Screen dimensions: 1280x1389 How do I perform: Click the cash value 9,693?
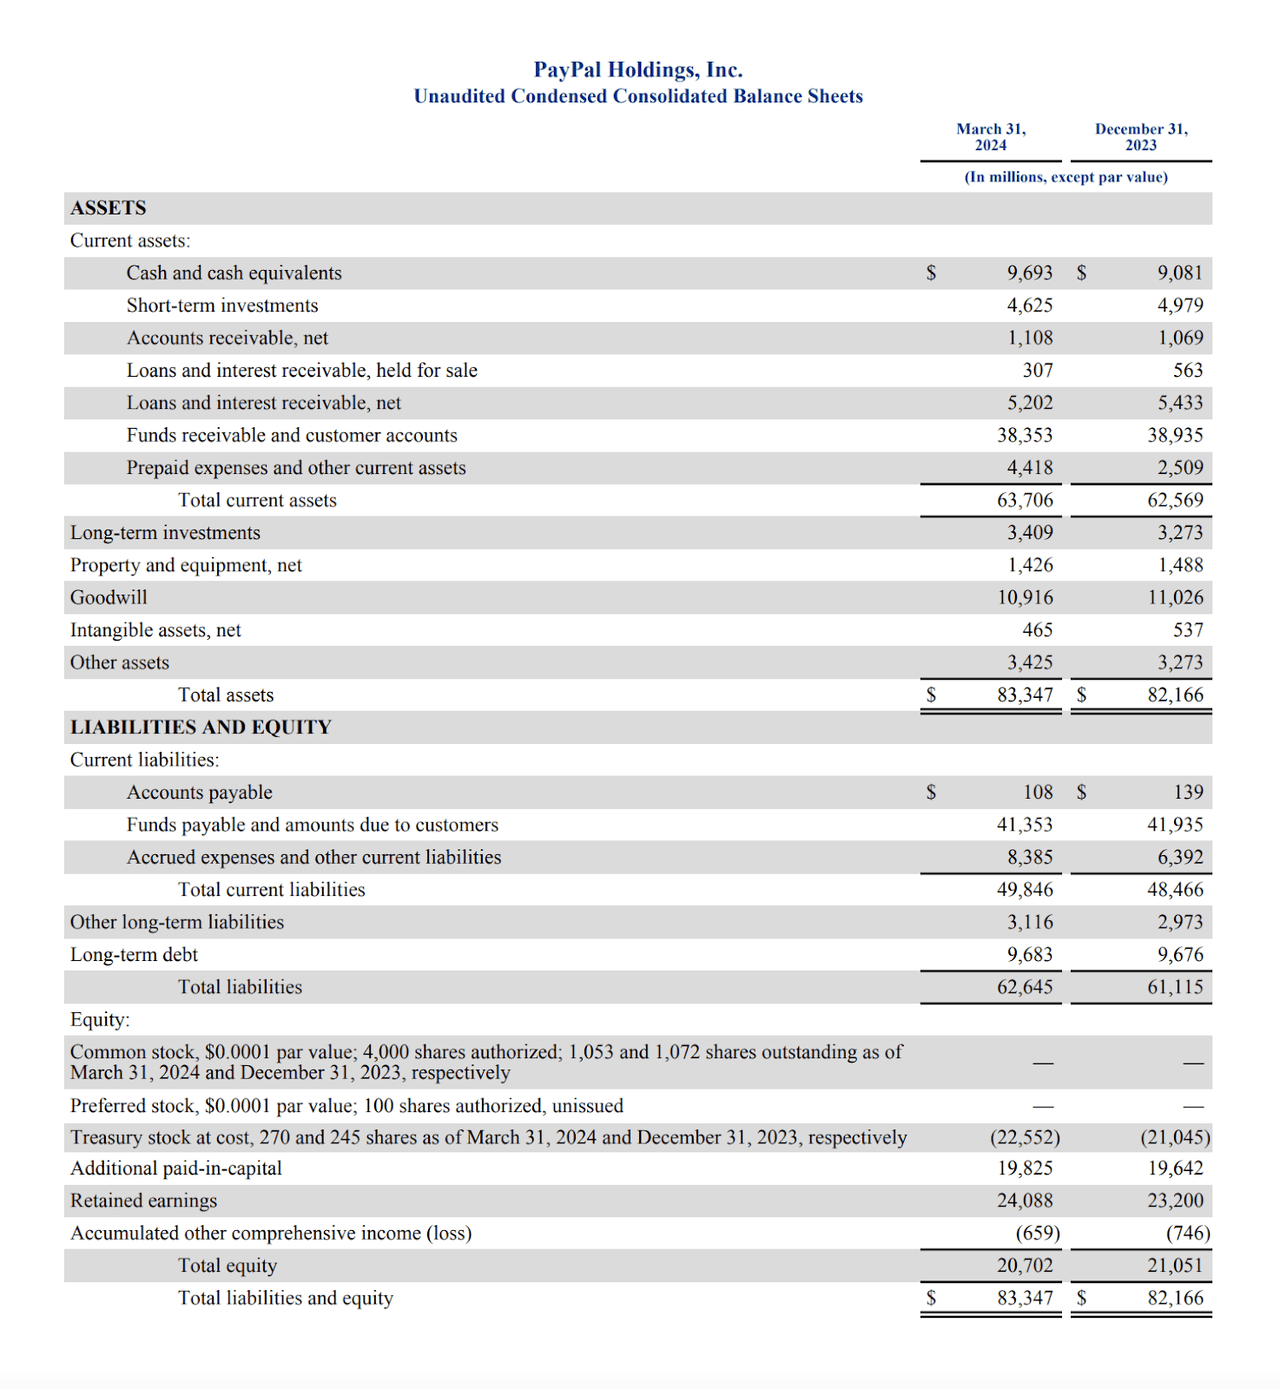pyautogui.click(x=1030, y=273)
